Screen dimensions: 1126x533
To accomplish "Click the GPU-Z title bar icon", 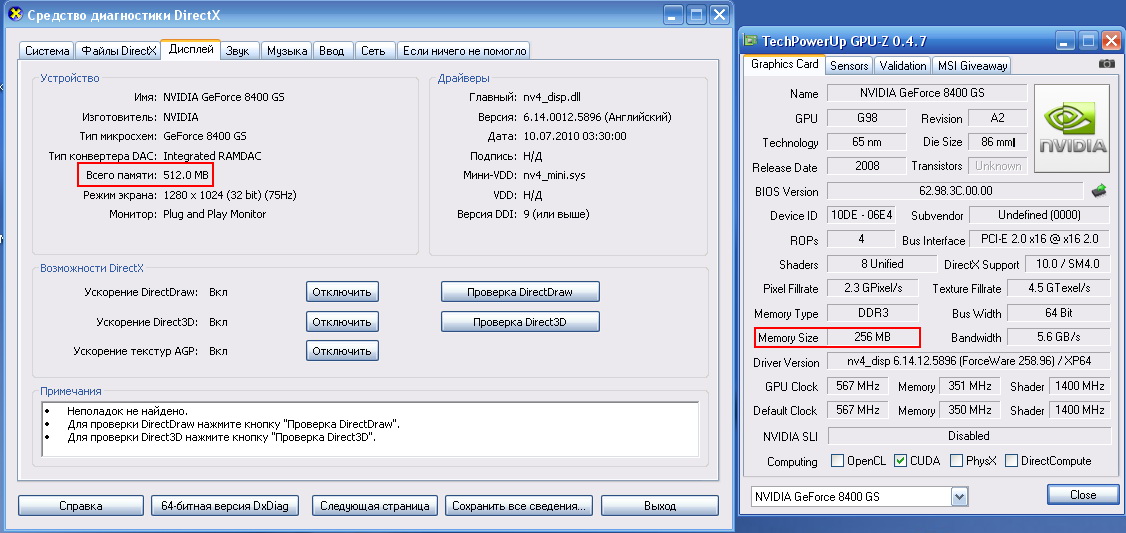I will point(751,41).
